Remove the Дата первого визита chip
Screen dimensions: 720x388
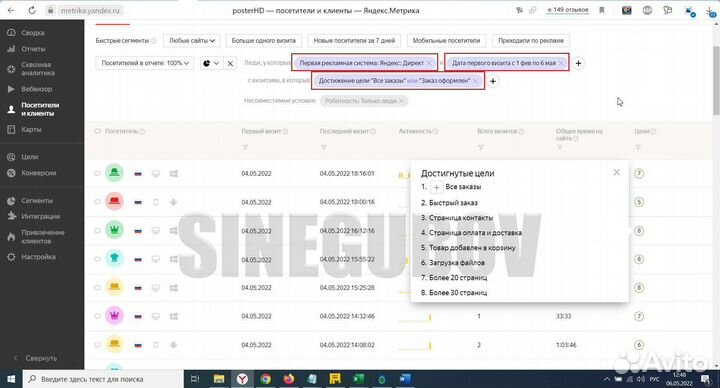tap(561, 63)
